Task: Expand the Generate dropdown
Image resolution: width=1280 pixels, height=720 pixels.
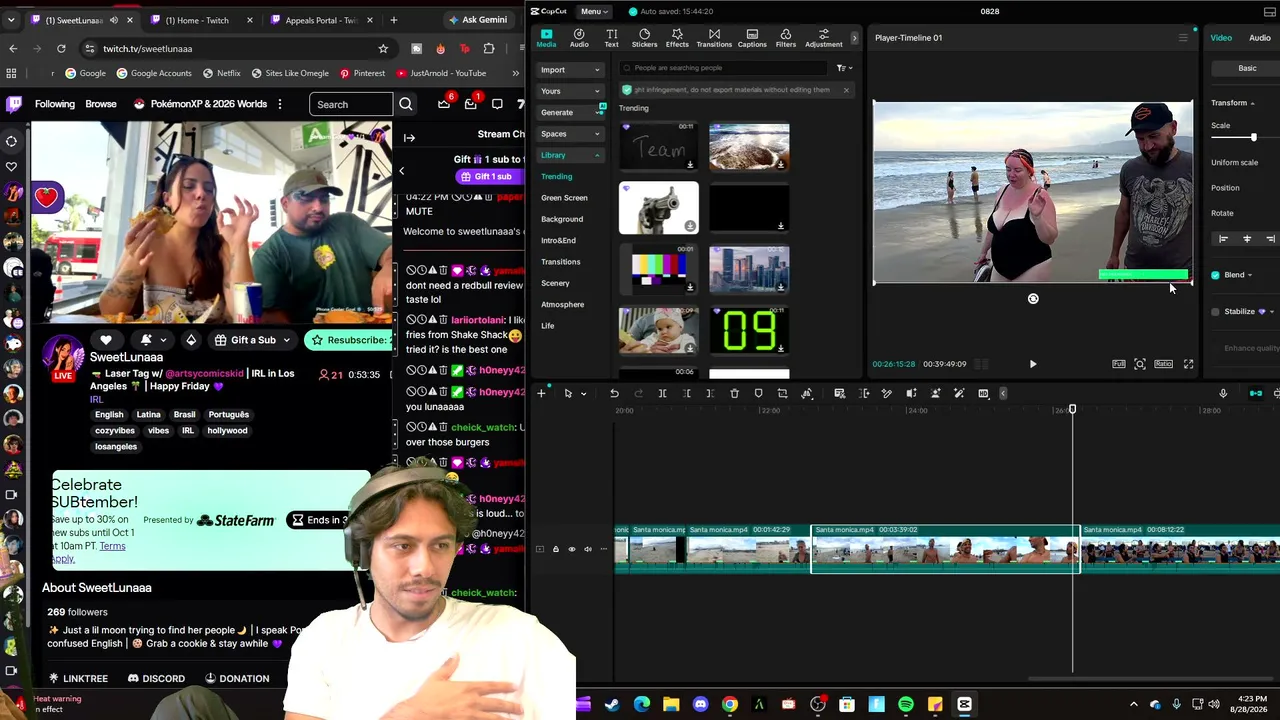Action: click(x=570, y=113)
